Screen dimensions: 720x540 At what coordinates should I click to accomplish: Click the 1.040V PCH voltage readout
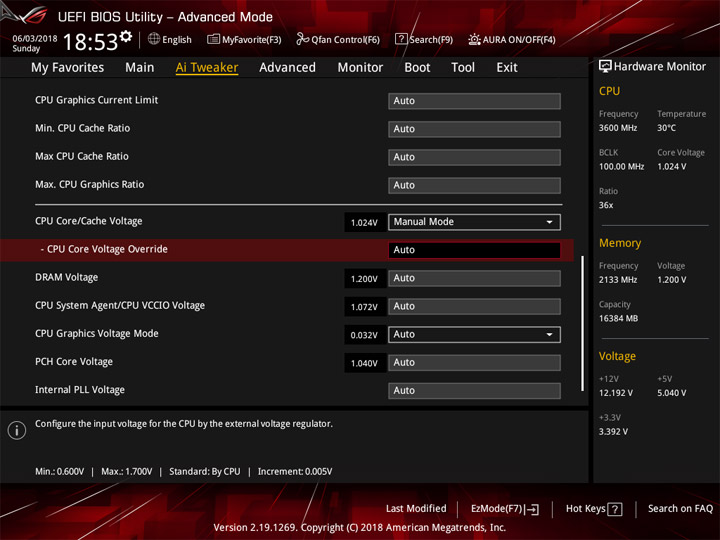[x=364, y=363]
